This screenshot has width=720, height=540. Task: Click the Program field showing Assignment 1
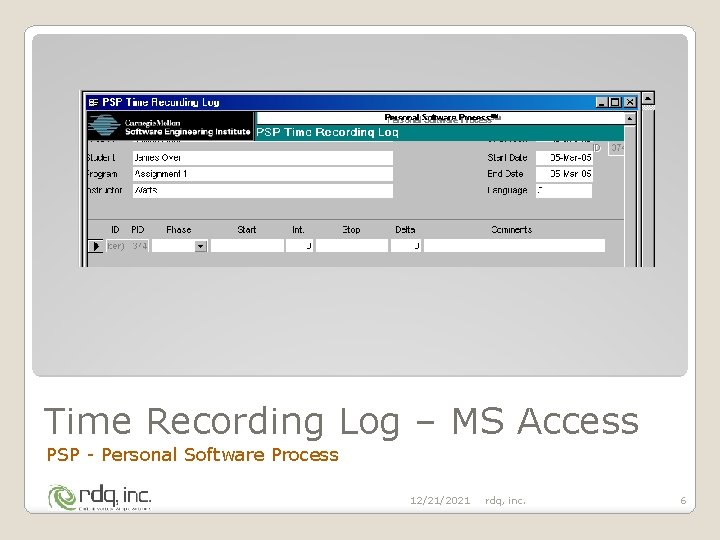(x=263, y=174)
